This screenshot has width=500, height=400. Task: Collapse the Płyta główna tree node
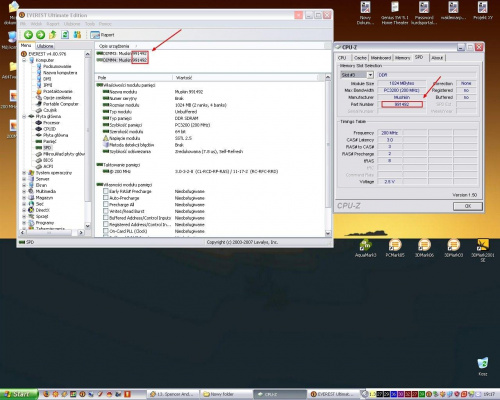click(x=24, y=116)
